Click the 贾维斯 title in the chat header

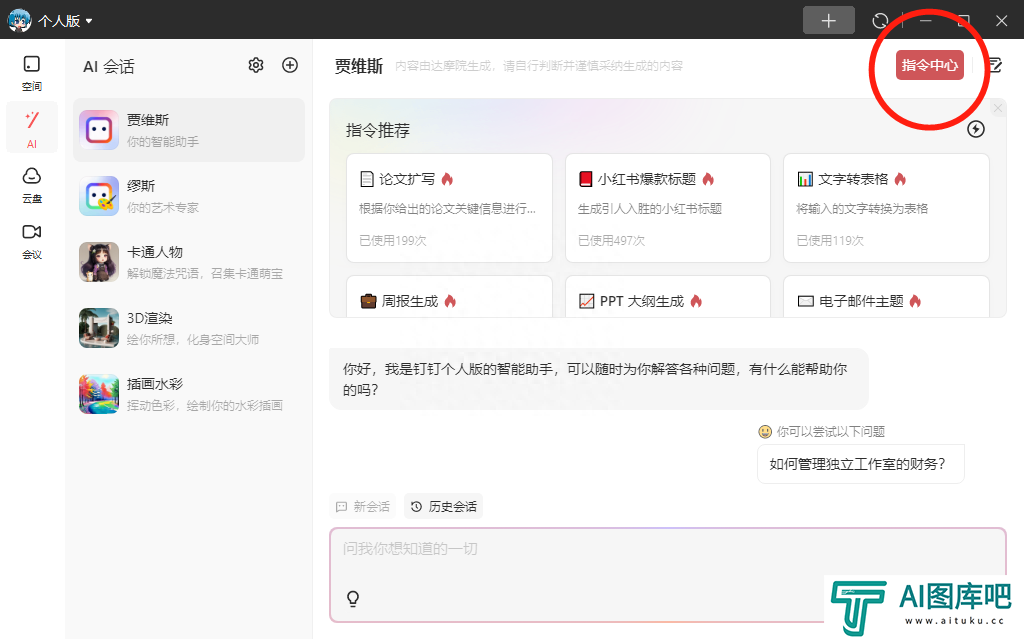(359, 66)
